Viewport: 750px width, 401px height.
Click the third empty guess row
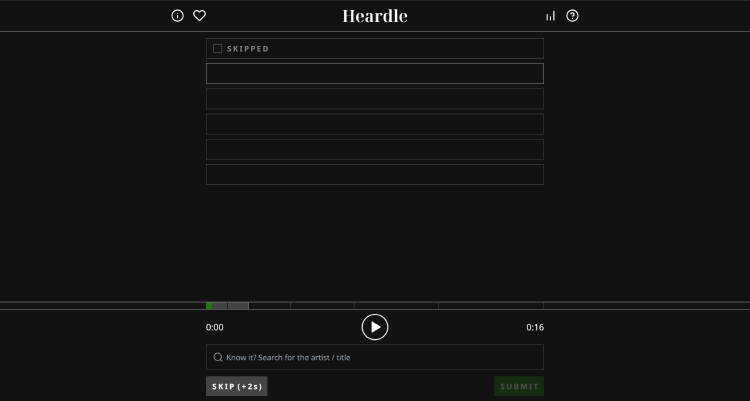[x=374, y=99]
